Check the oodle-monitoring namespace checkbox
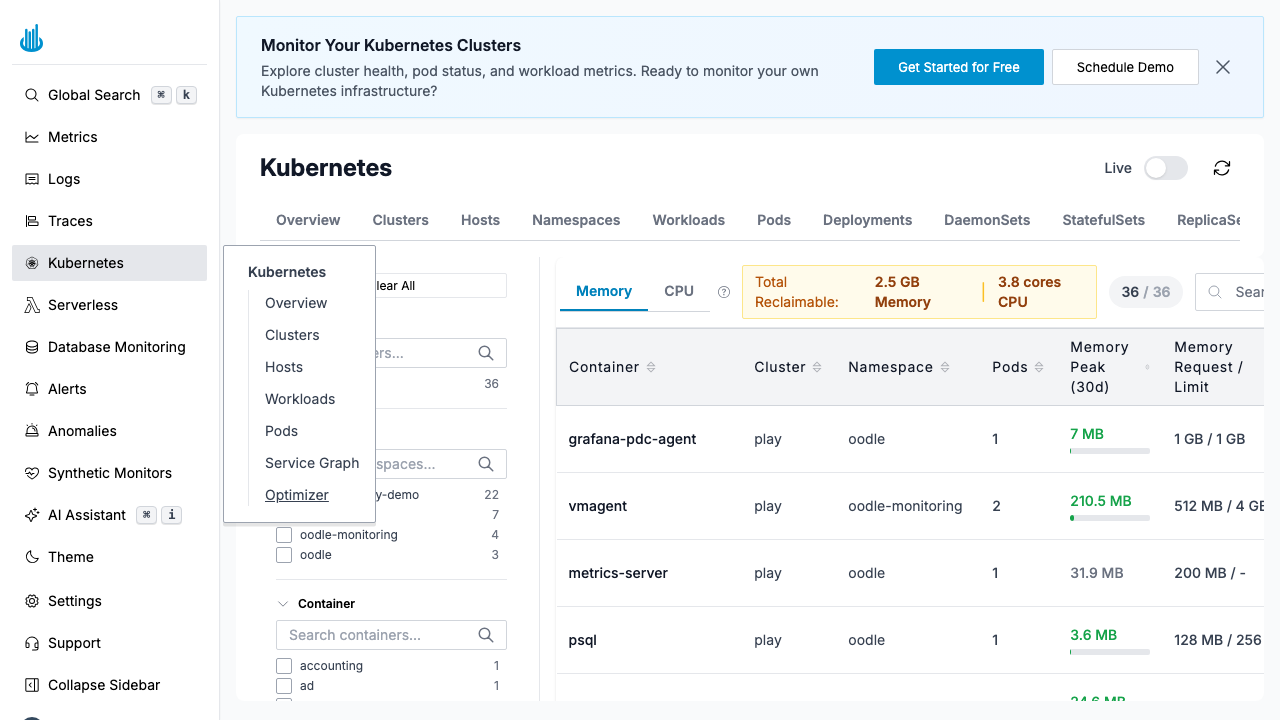The height and width of the screenshot is (720, 1280). pos(284,535)
